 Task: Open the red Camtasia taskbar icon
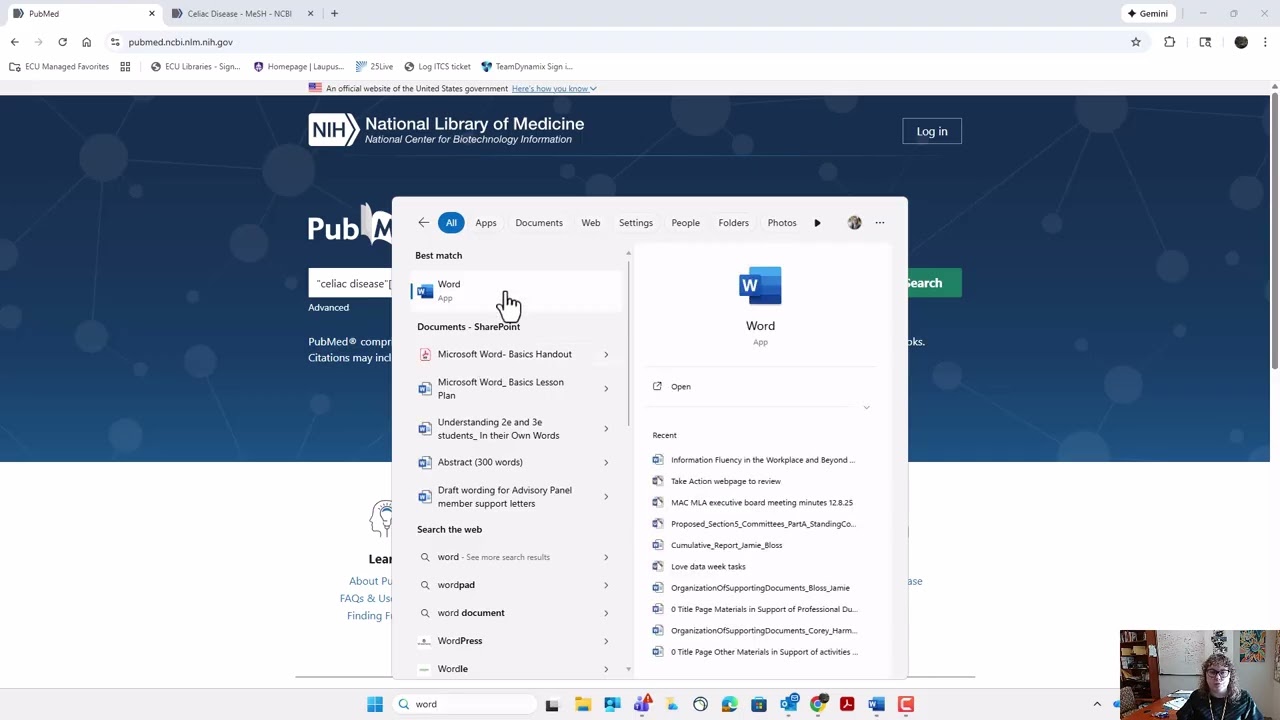906,704
